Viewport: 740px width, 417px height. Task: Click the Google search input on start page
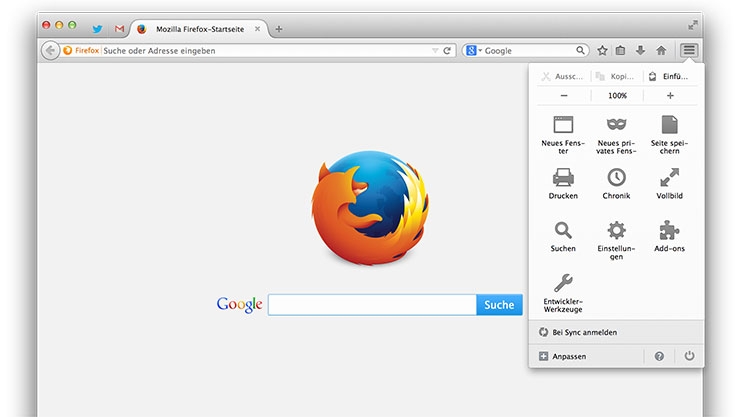pyautogui.click(x=372, y=305)
